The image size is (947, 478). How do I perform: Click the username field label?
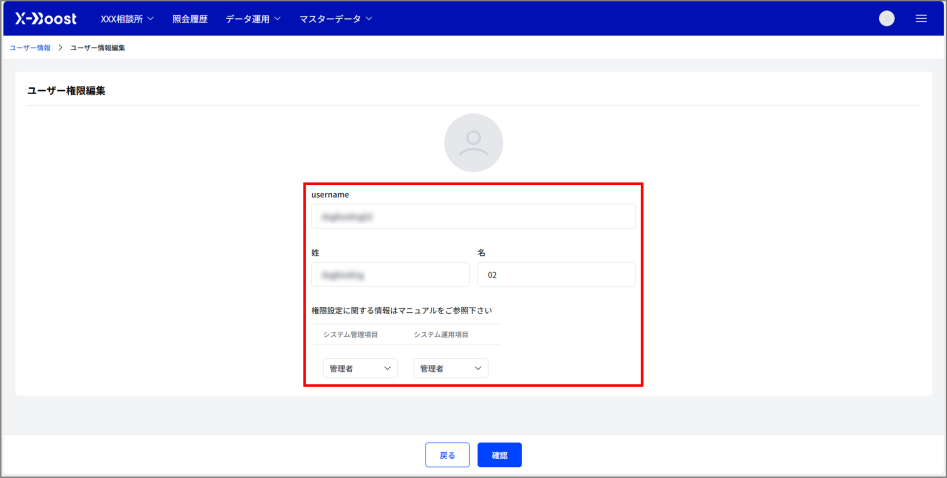330,195
